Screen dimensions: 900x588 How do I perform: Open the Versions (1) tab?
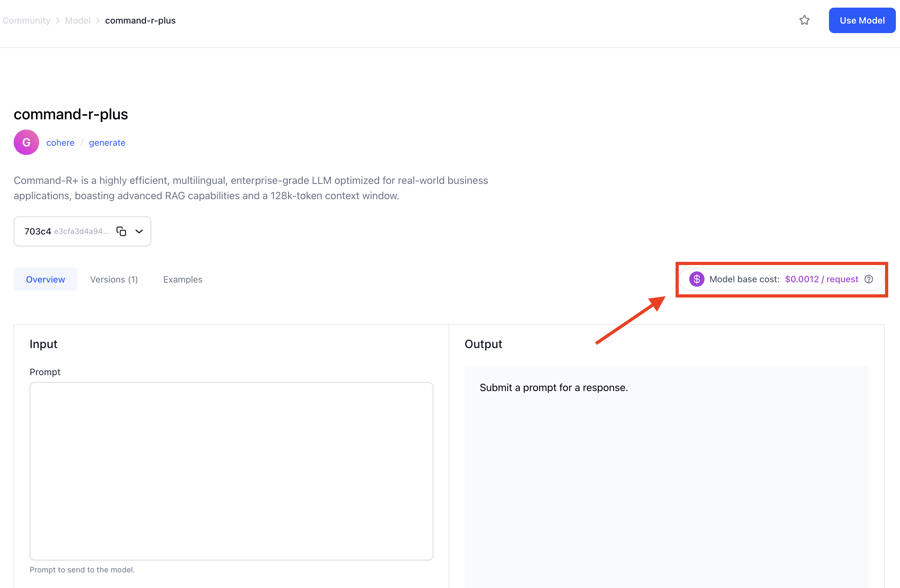pos(114,279)
